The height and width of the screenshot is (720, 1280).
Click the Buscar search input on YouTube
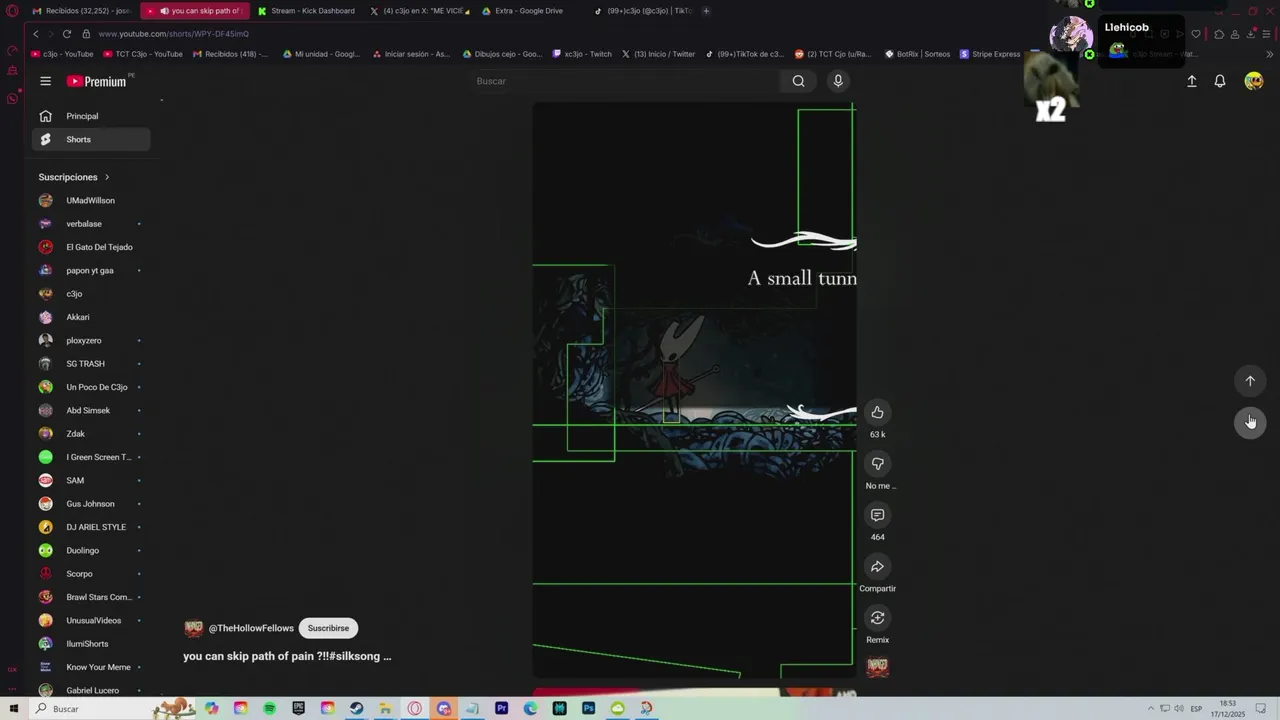coord(623,81)
